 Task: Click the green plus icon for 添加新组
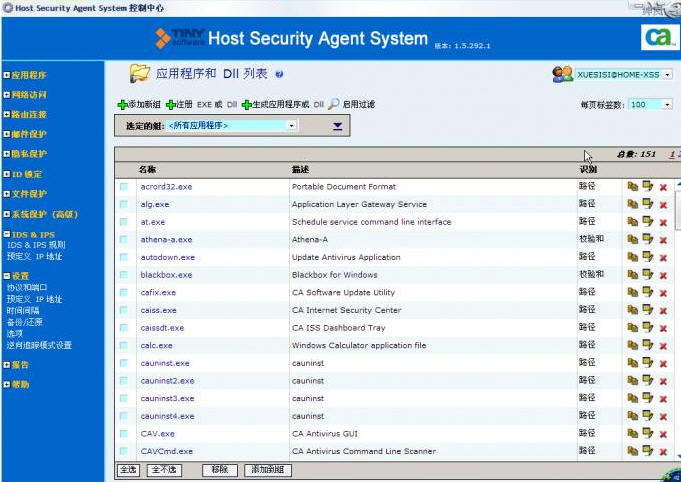122,105
